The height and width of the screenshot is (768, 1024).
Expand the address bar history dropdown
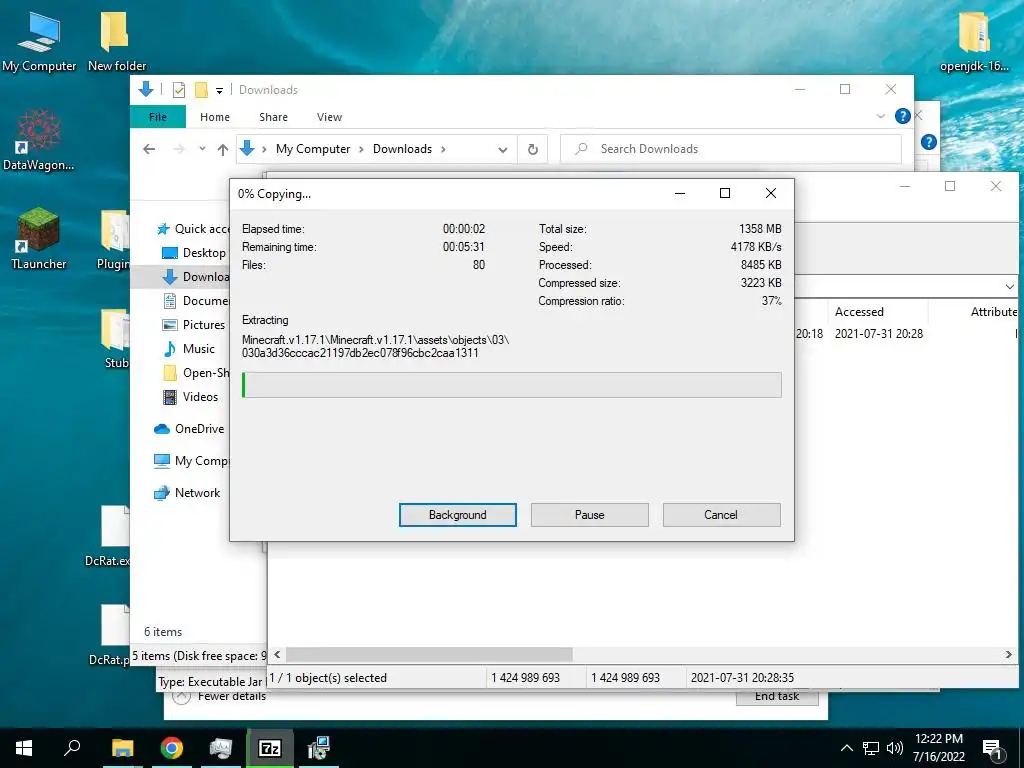pos(502,150)
